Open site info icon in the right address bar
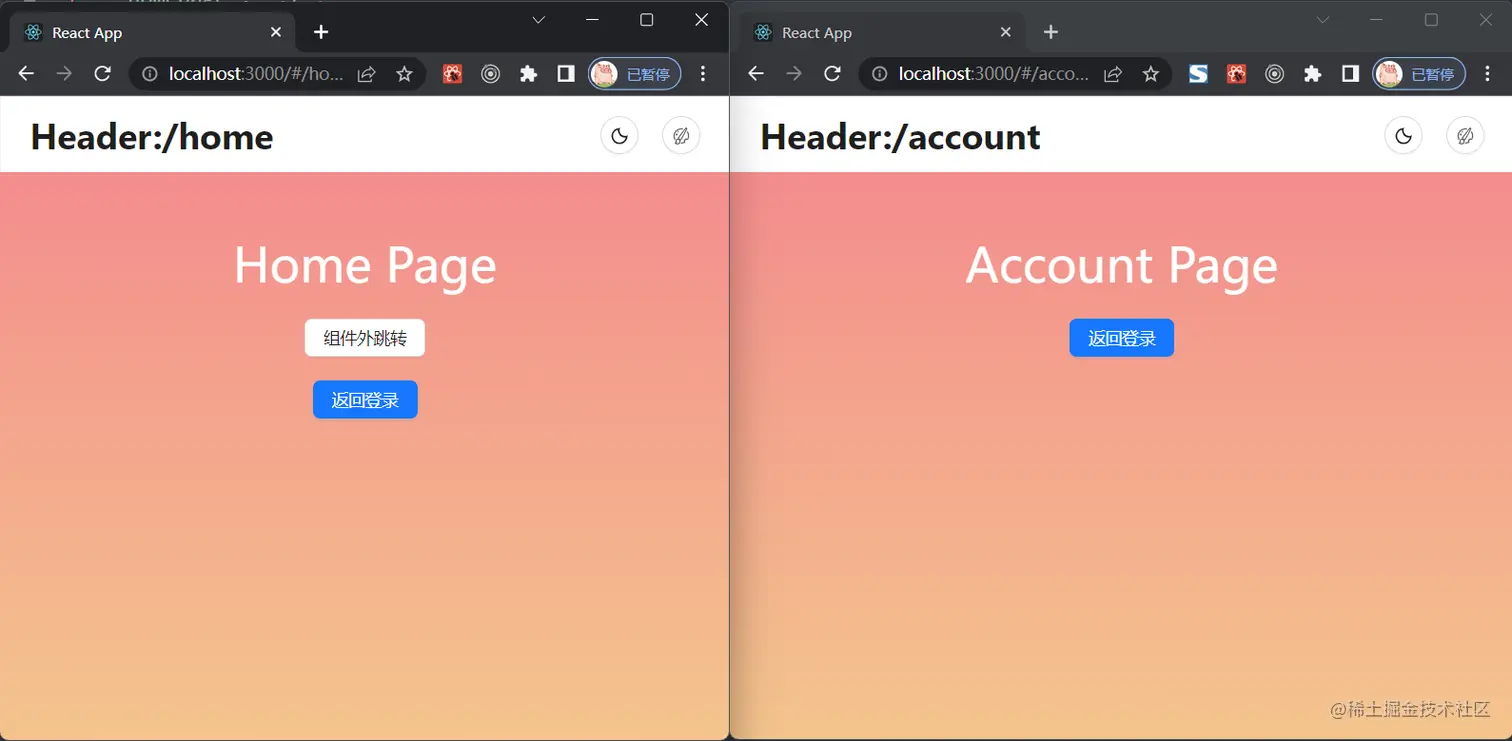 pos(880,74)
